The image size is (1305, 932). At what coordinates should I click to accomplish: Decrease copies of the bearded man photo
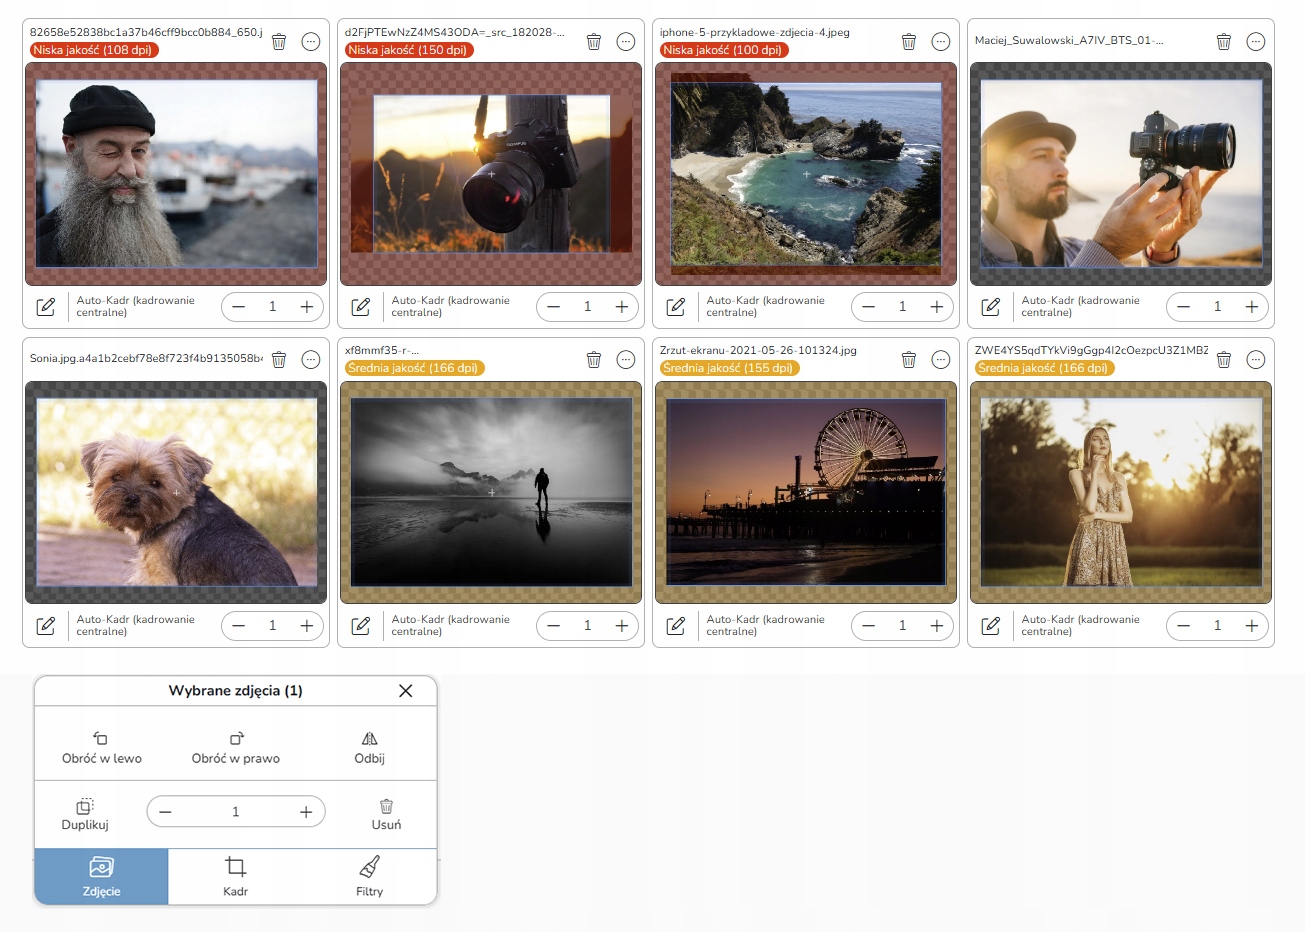[x=238, y=307]
